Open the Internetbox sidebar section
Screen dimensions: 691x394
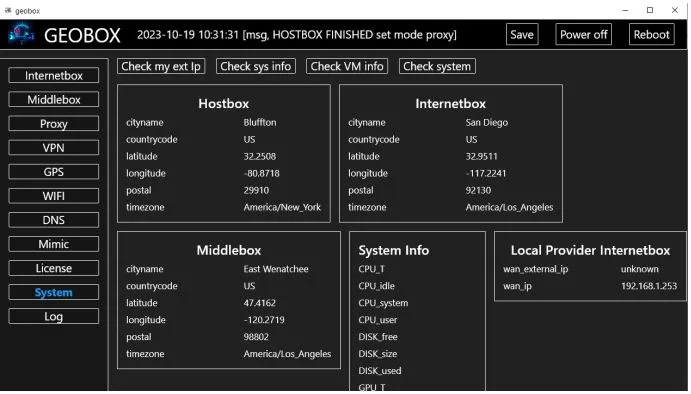[x=54, y=76]
